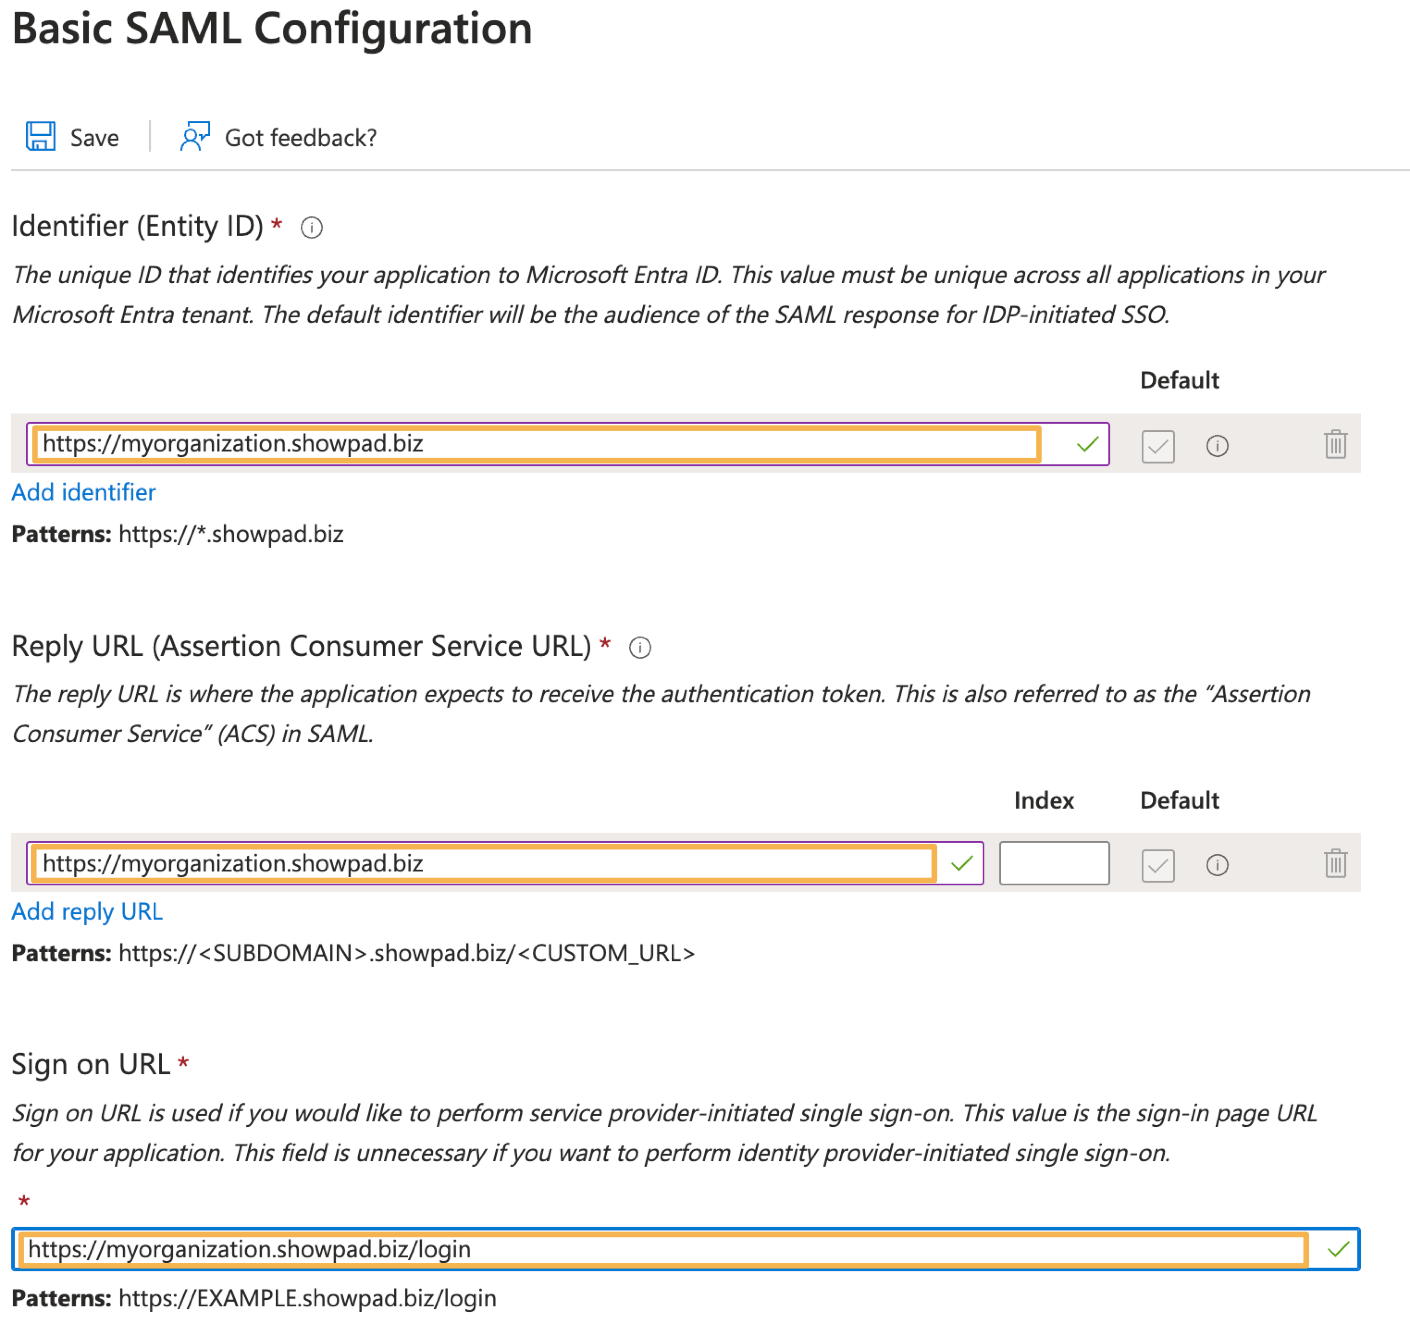Toggle Default checkbox in Identifier row
The image size is (1410, 1324).
[x=1158, y=446]
